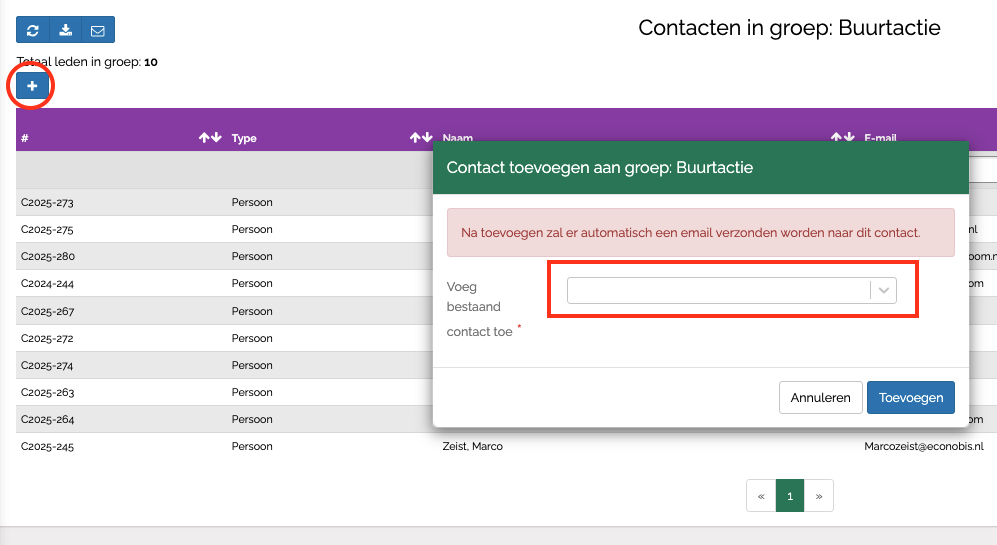997x545 pixels.
Task: Click the envelope email icon button
Action: click(x=98, y=30)
